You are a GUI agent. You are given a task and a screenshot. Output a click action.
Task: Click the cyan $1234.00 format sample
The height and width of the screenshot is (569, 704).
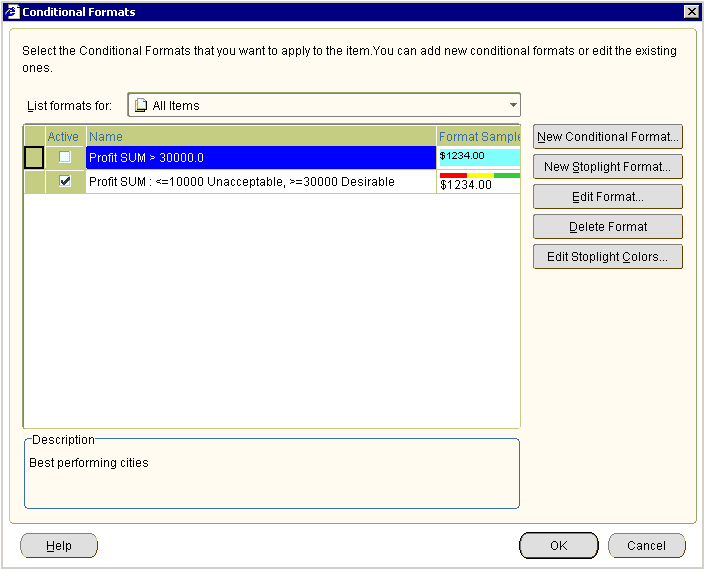pyautogui.click(x=479, y=158)
